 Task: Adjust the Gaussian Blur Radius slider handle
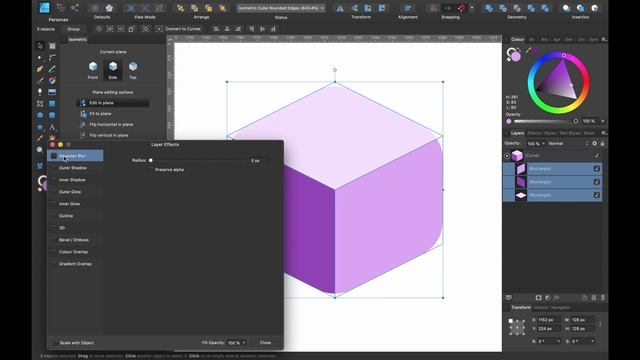pos(151,160)
